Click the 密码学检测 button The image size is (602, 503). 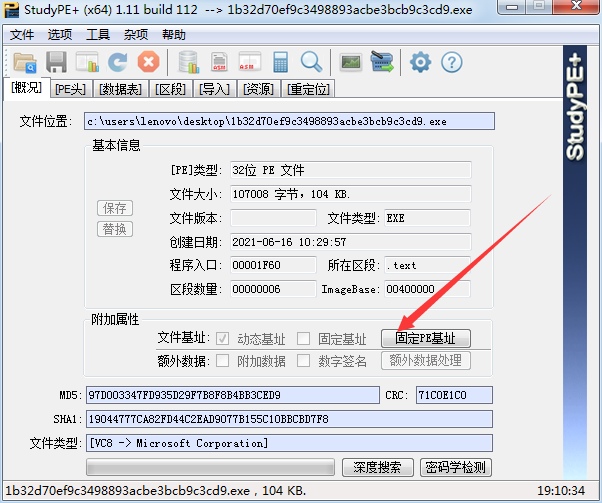(455, 467)
